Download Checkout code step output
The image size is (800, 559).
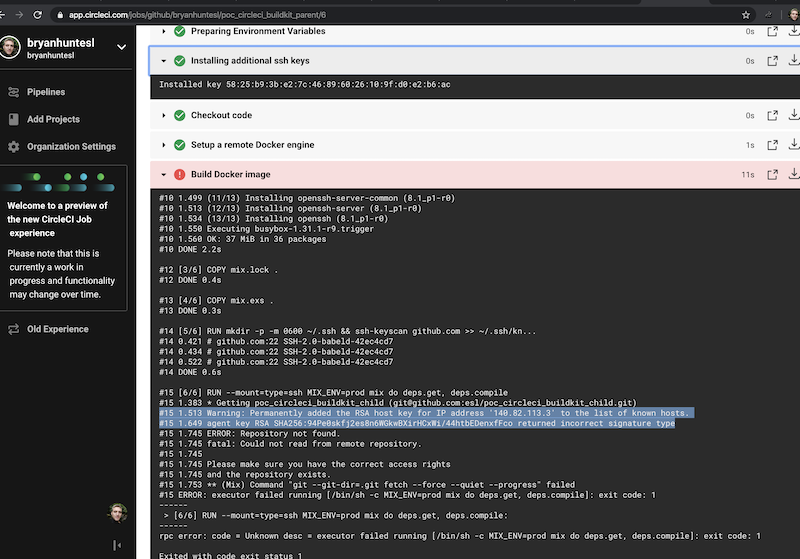tap(794, 115)
